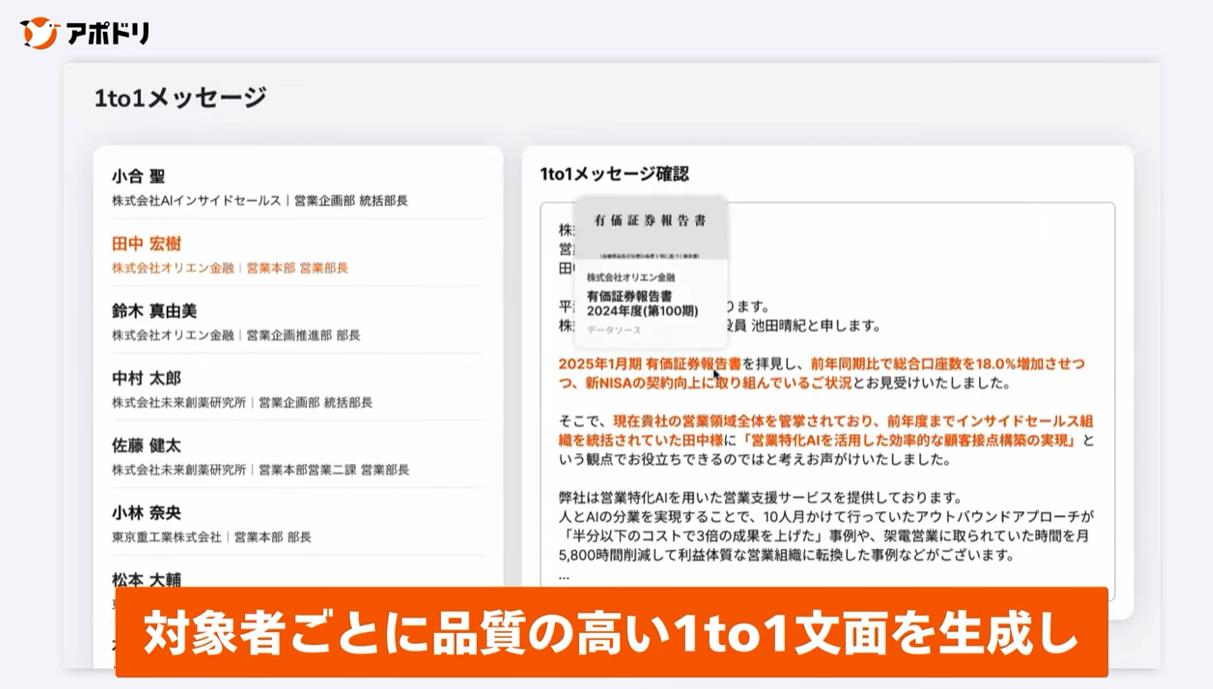Click 有価証券報告書 2024年度(第100期) title in popup

(x=642, y=304)
